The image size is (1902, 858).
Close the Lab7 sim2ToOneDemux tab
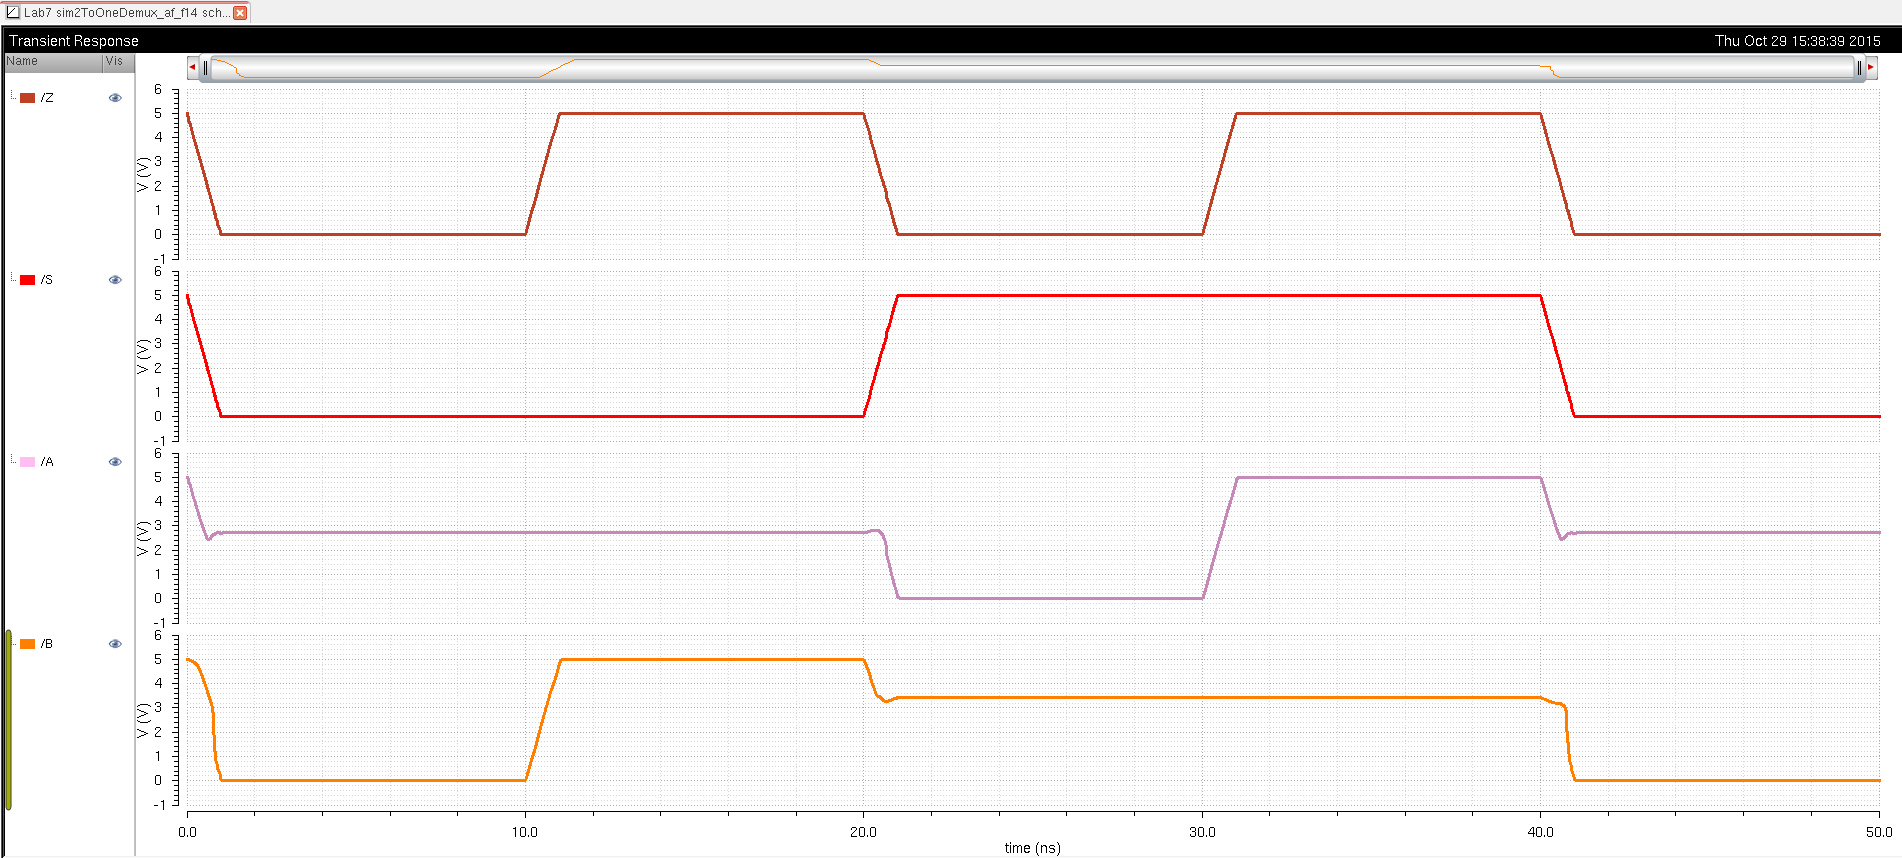point(240,13)
